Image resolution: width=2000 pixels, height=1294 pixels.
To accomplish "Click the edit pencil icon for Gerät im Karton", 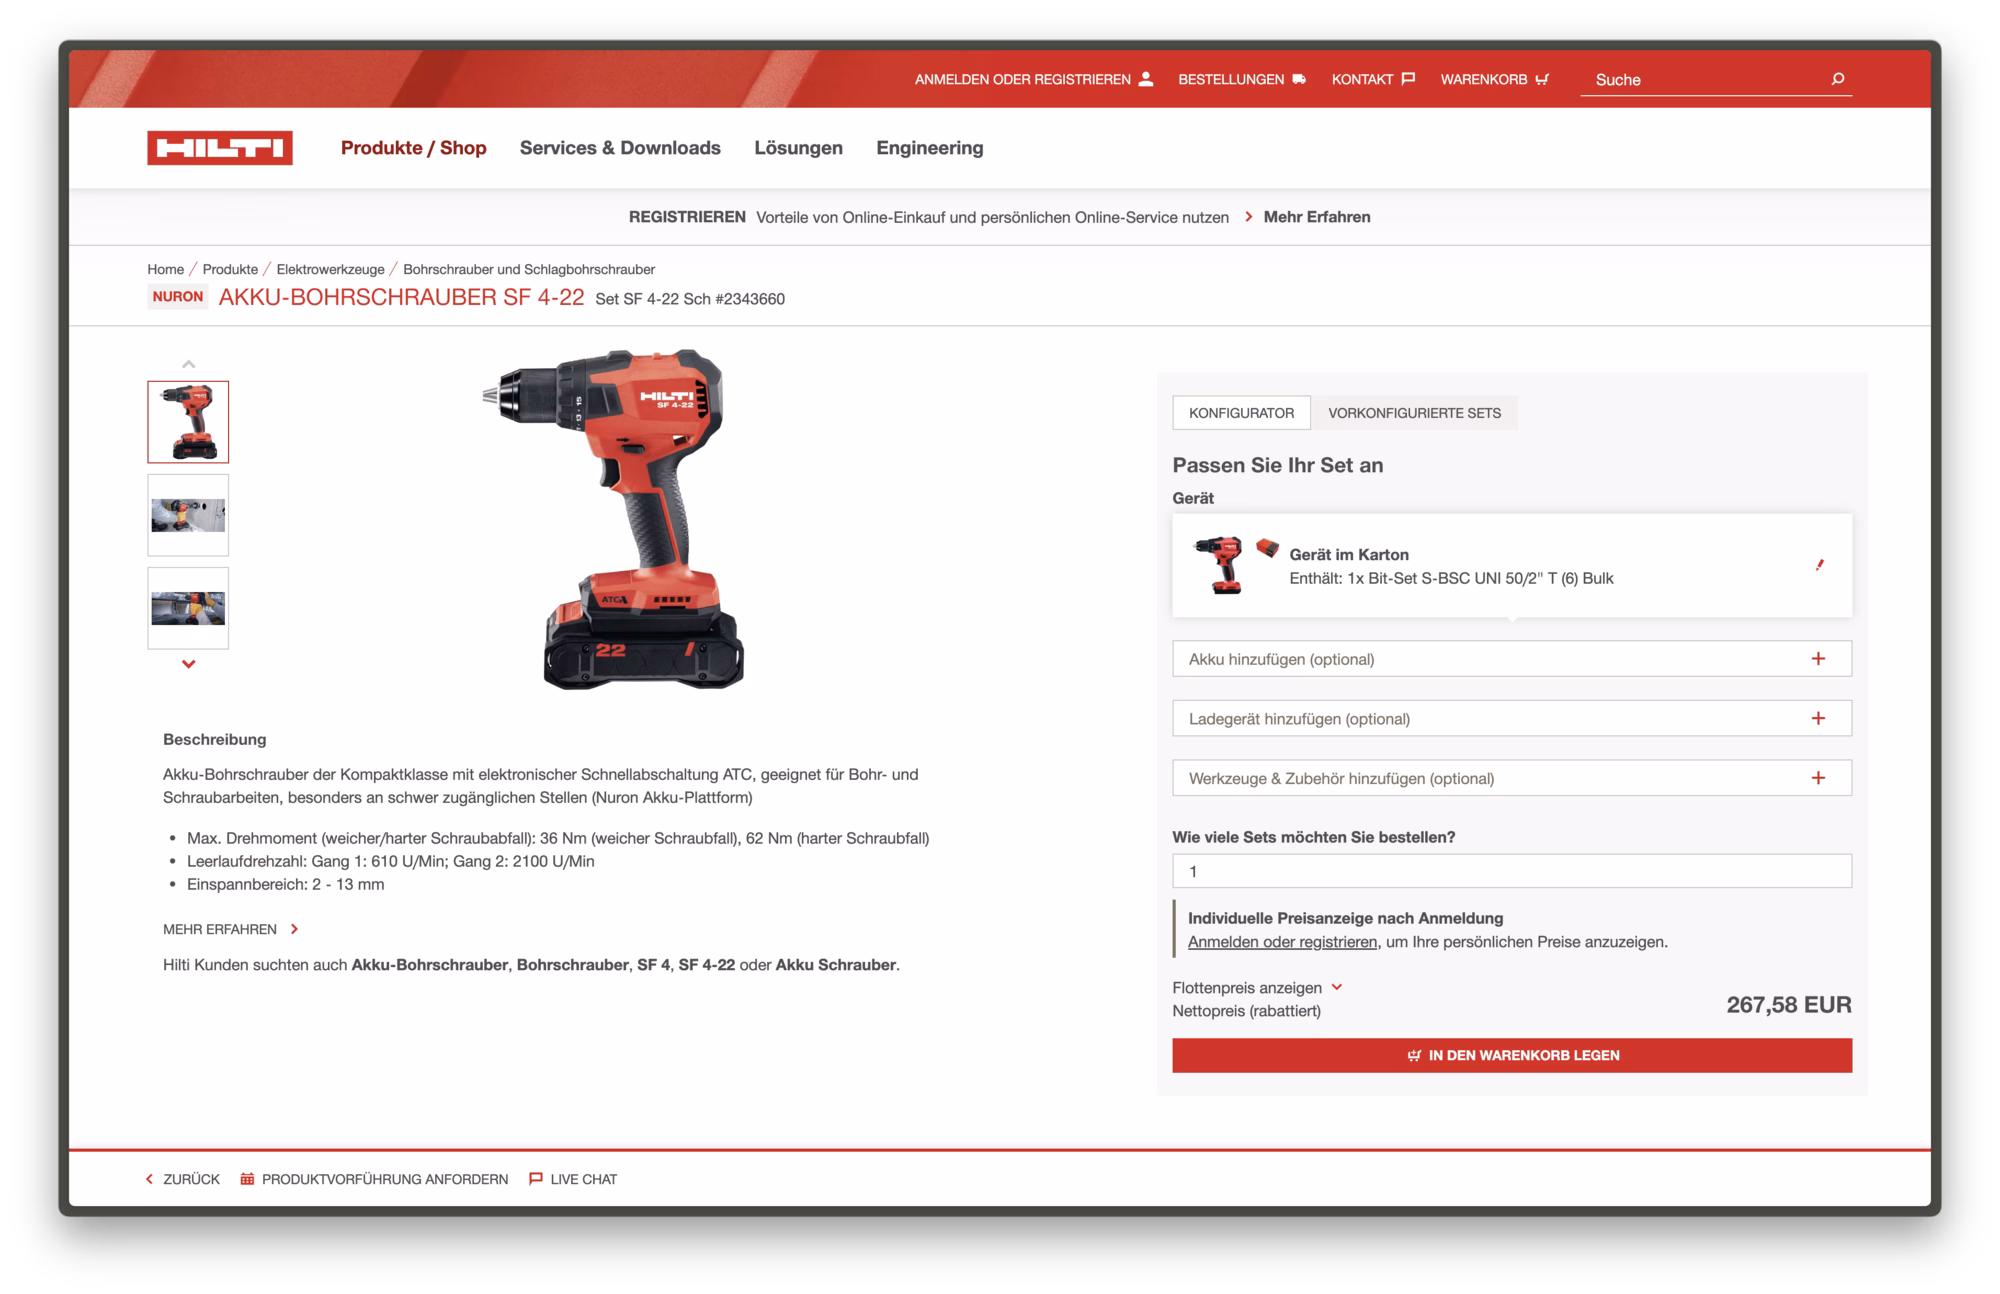I will click(x=1820, y=565).
